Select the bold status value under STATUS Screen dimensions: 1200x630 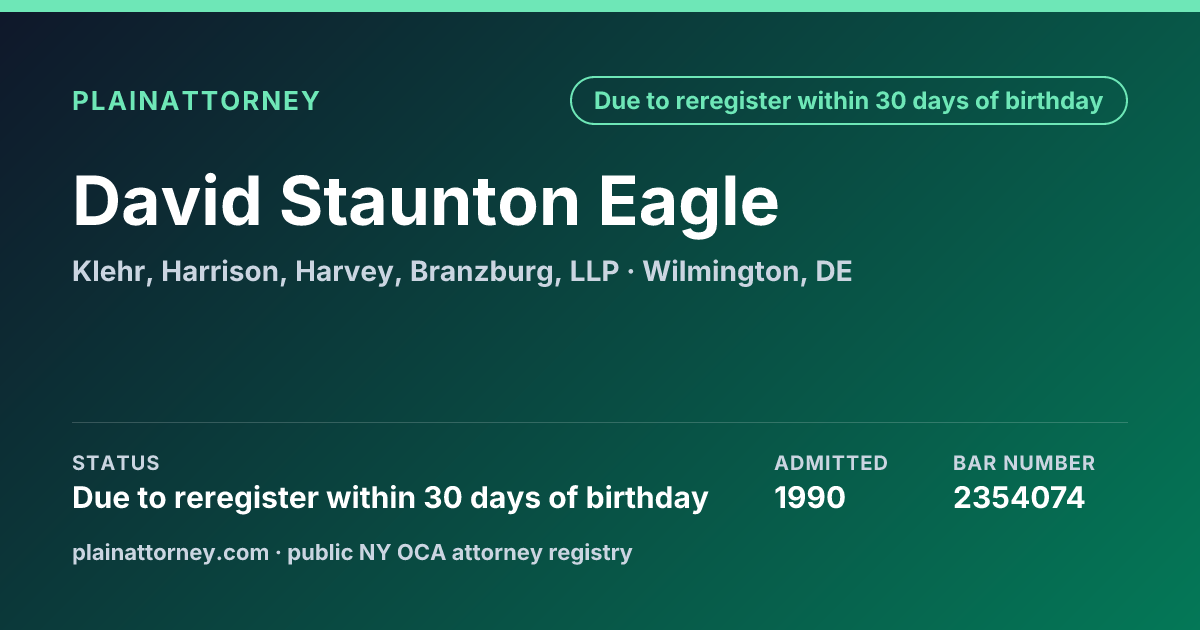pyautogui.click(x=390, y=497)
